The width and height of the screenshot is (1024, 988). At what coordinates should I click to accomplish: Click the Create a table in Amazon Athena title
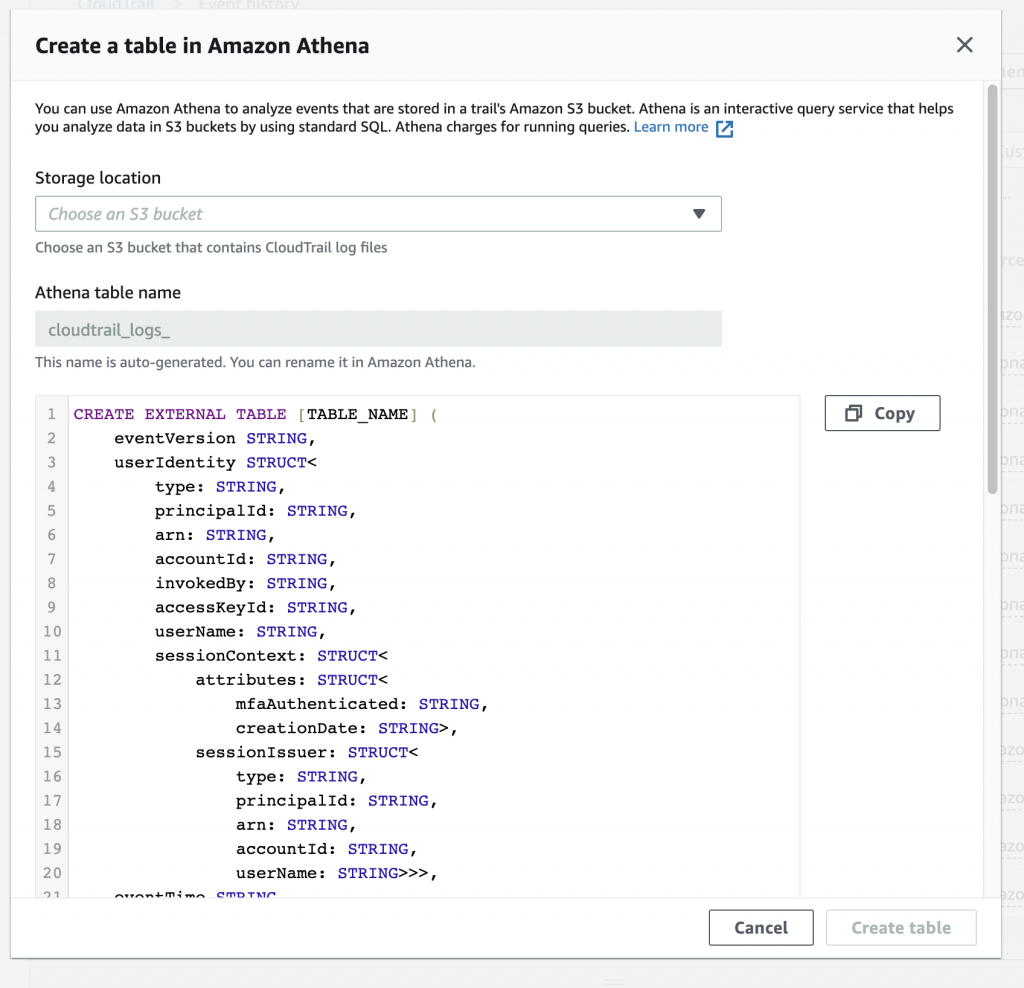[202, 45]
